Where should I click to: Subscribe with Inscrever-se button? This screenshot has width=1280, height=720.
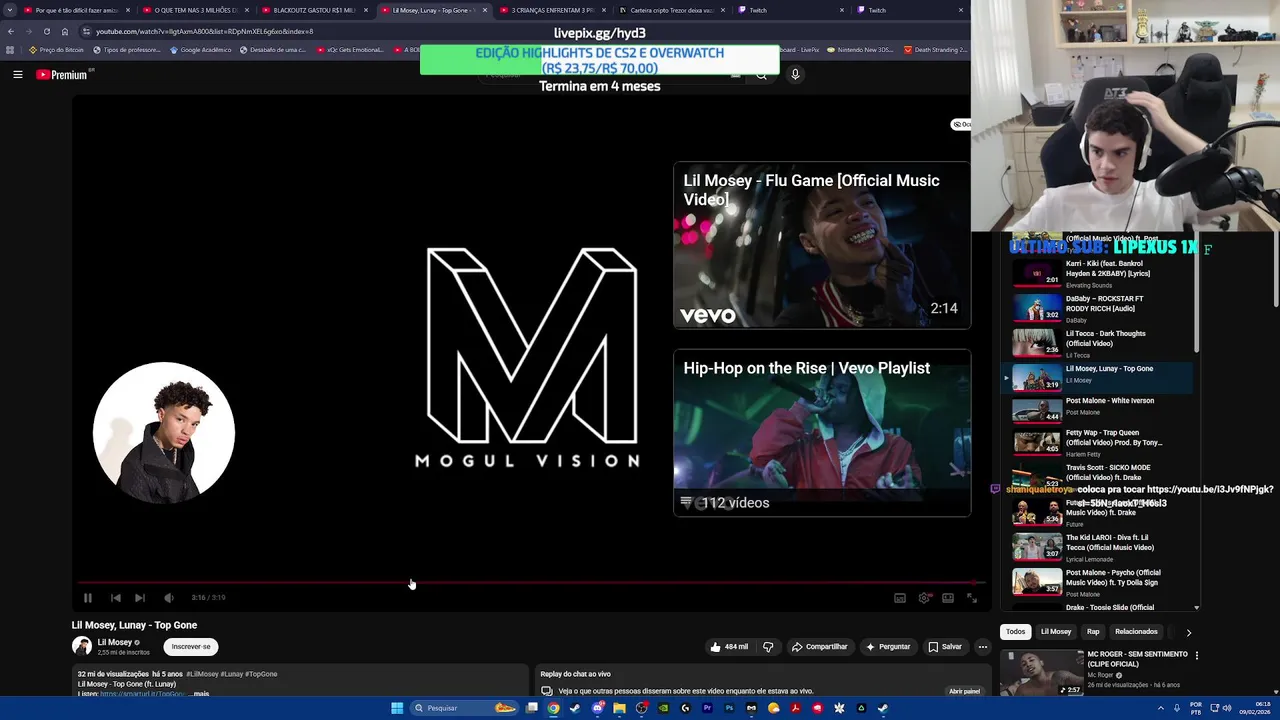pos(191,647)
